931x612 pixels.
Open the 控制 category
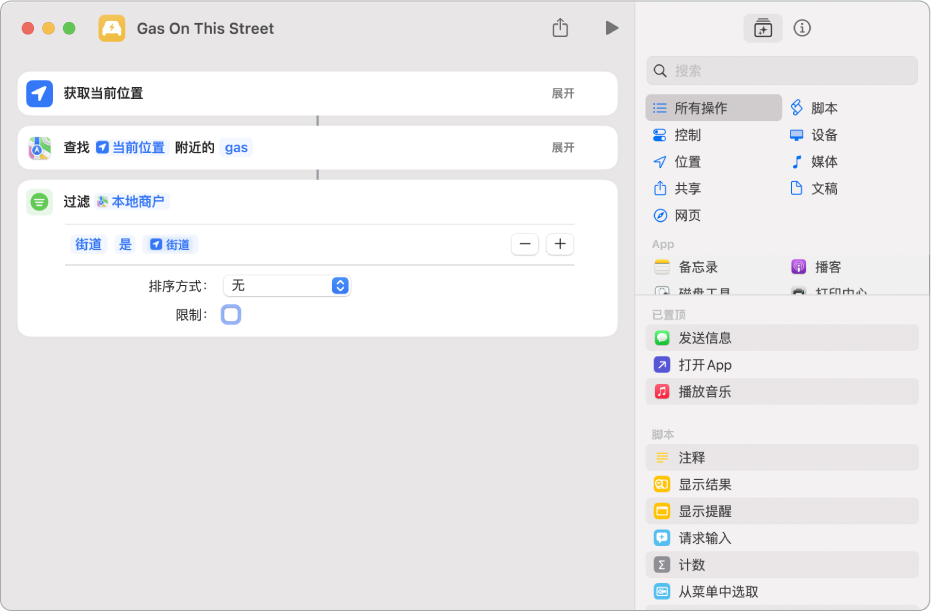[677, 135]
